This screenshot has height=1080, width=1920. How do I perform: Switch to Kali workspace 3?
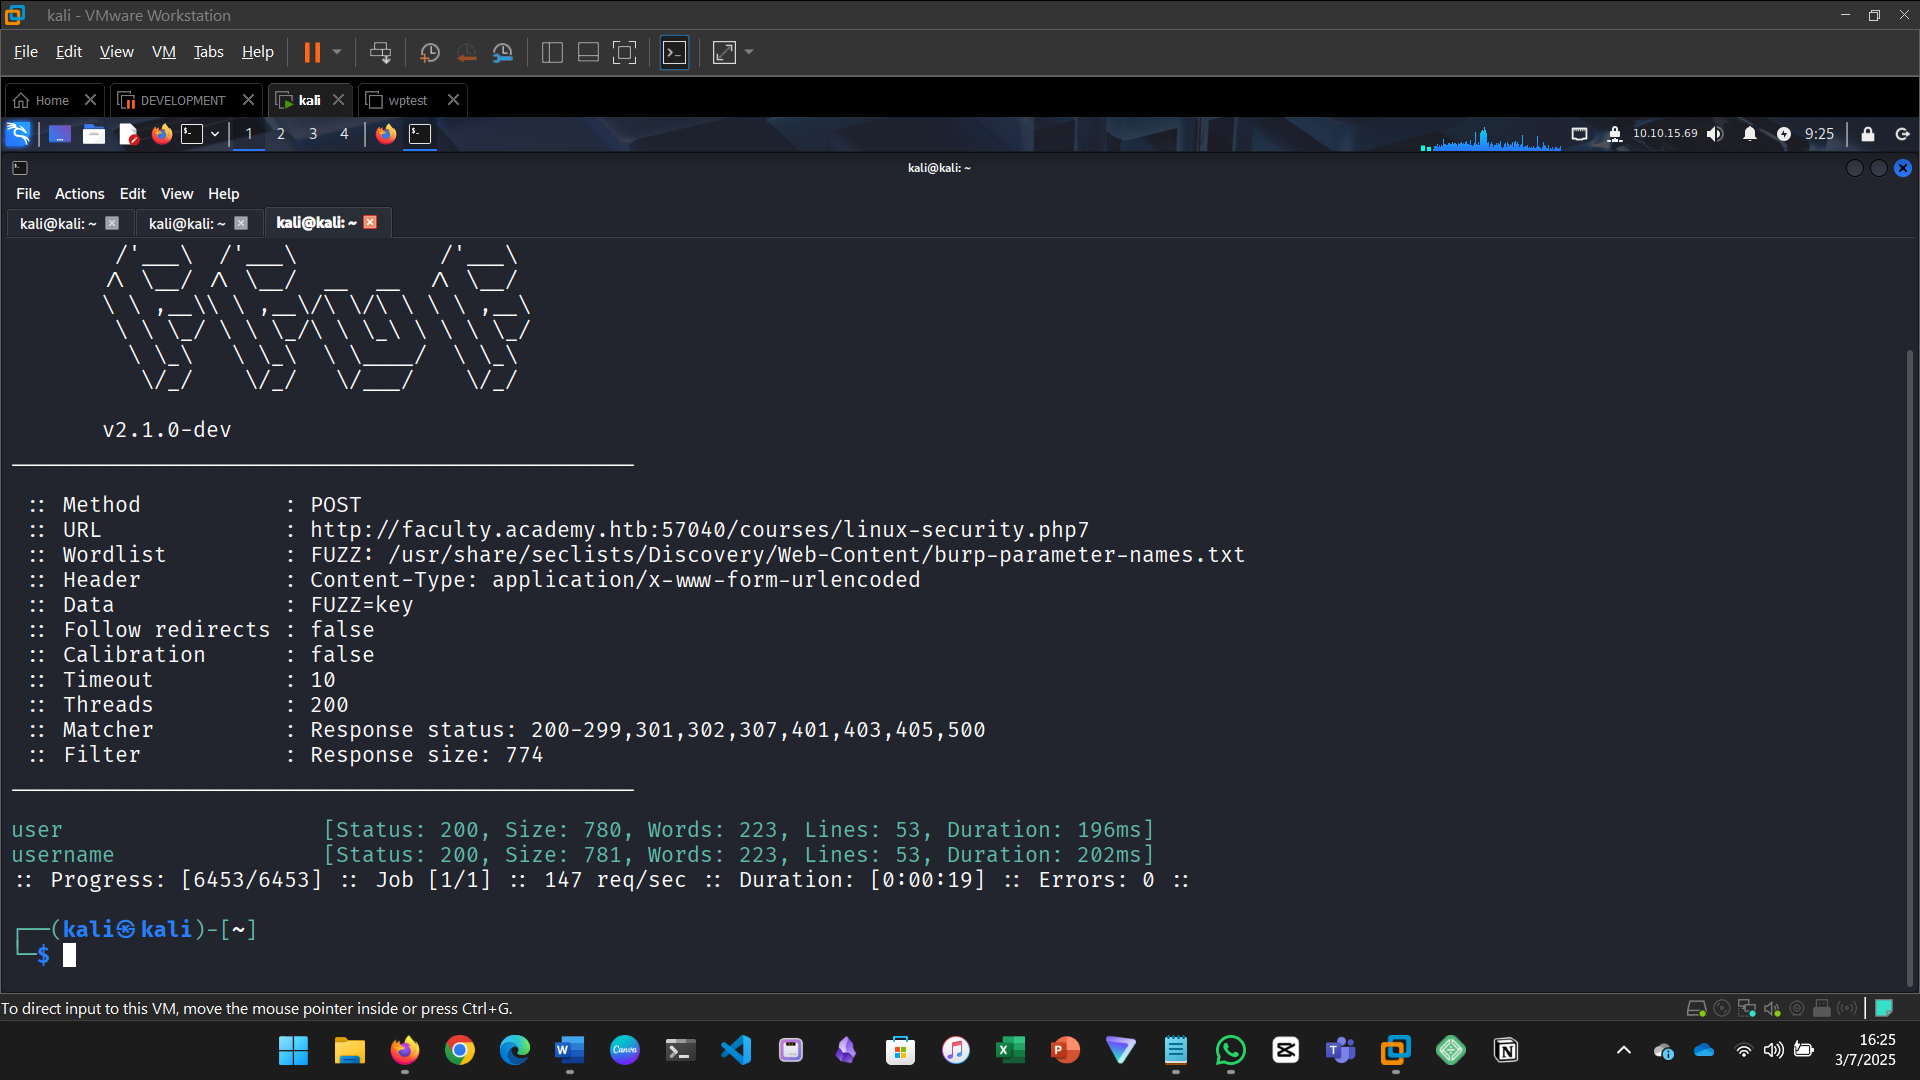[x=313, y=134]
